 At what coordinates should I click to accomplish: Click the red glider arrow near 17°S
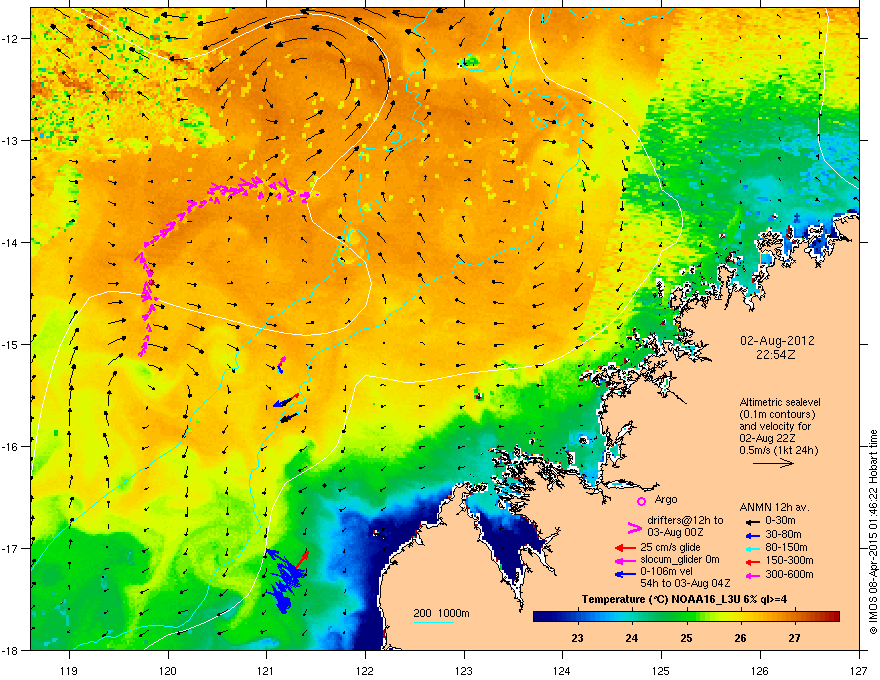pos(302,559)
